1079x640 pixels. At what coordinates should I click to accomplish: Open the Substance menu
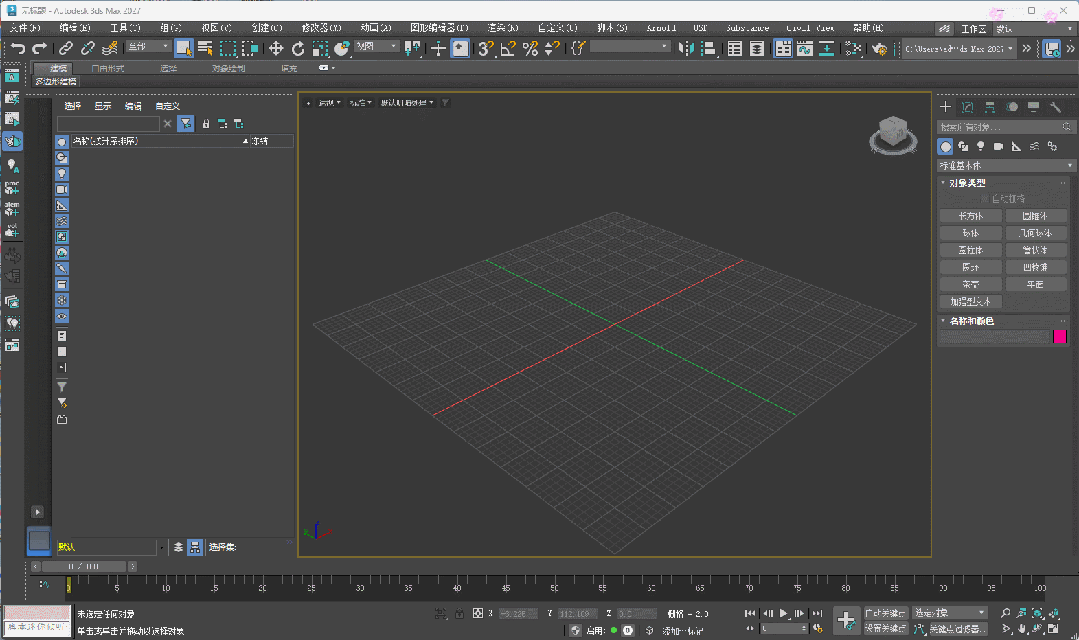coord(748,27)
